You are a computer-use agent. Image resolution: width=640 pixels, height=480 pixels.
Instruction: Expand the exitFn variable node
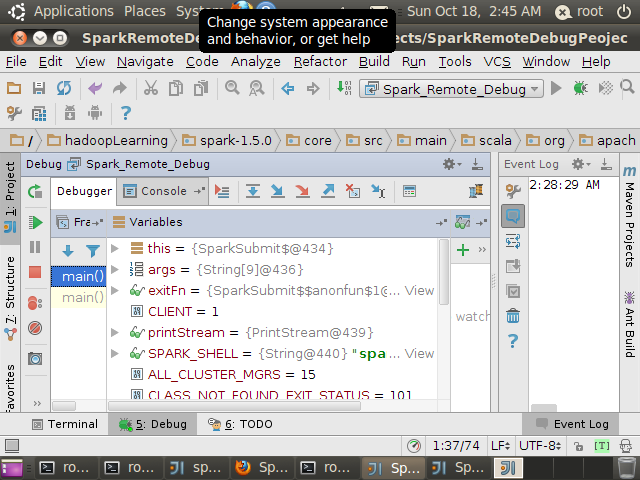pos(115,290)
